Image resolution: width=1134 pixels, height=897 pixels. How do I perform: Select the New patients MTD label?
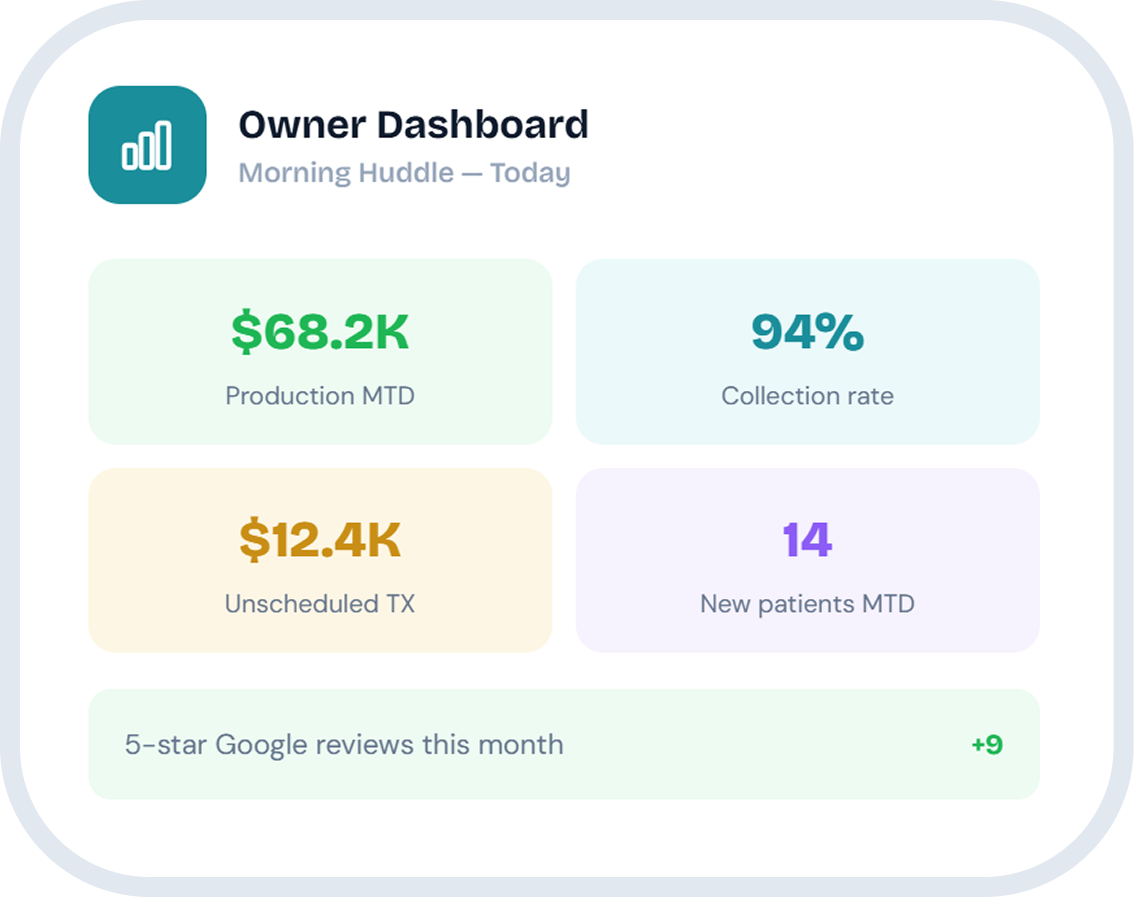tap(807, 604)
